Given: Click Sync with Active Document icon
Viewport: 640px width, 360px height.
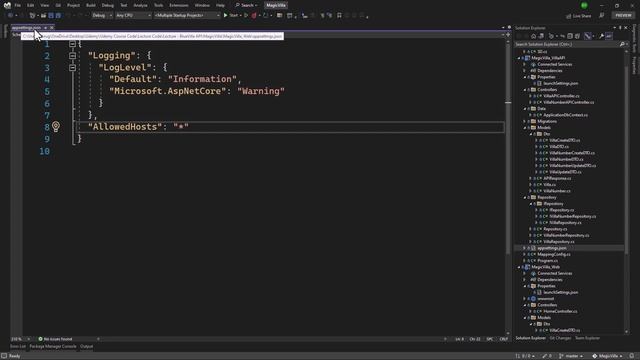Looking at the screenshot, I should point(562,36).
